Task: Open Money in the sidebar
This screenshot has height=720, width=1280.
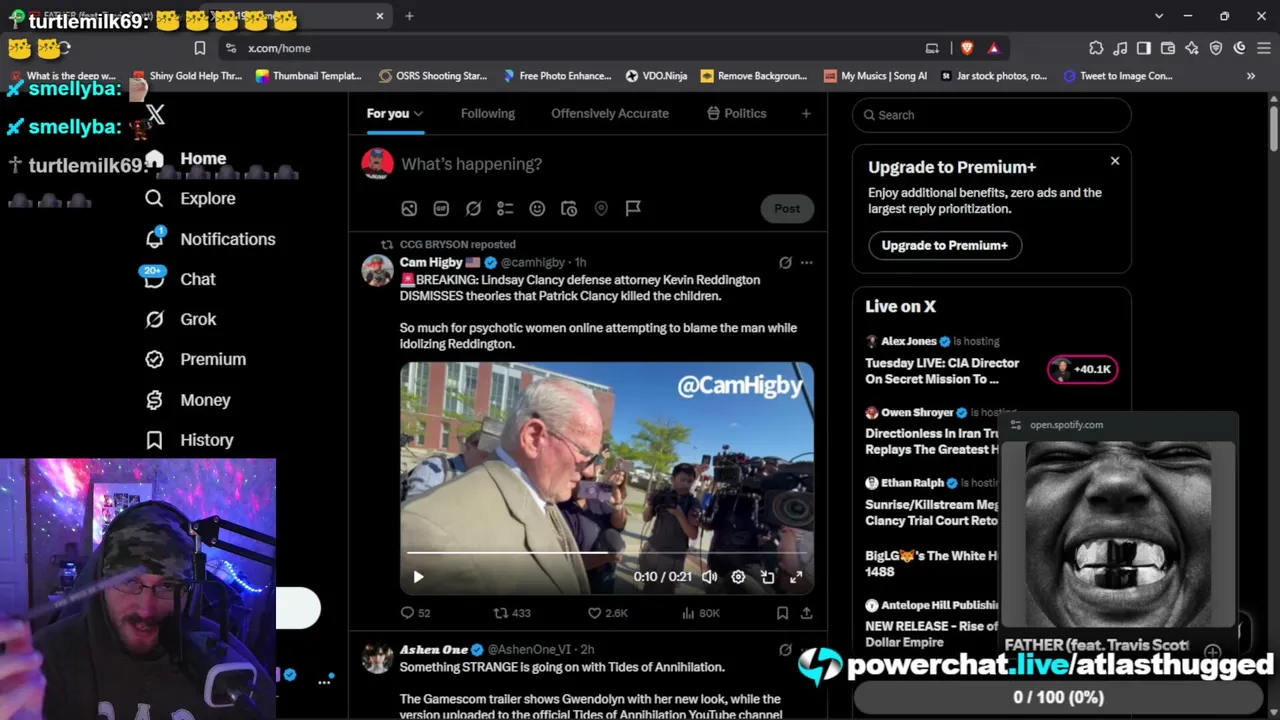Action: (x=187, y=400)
